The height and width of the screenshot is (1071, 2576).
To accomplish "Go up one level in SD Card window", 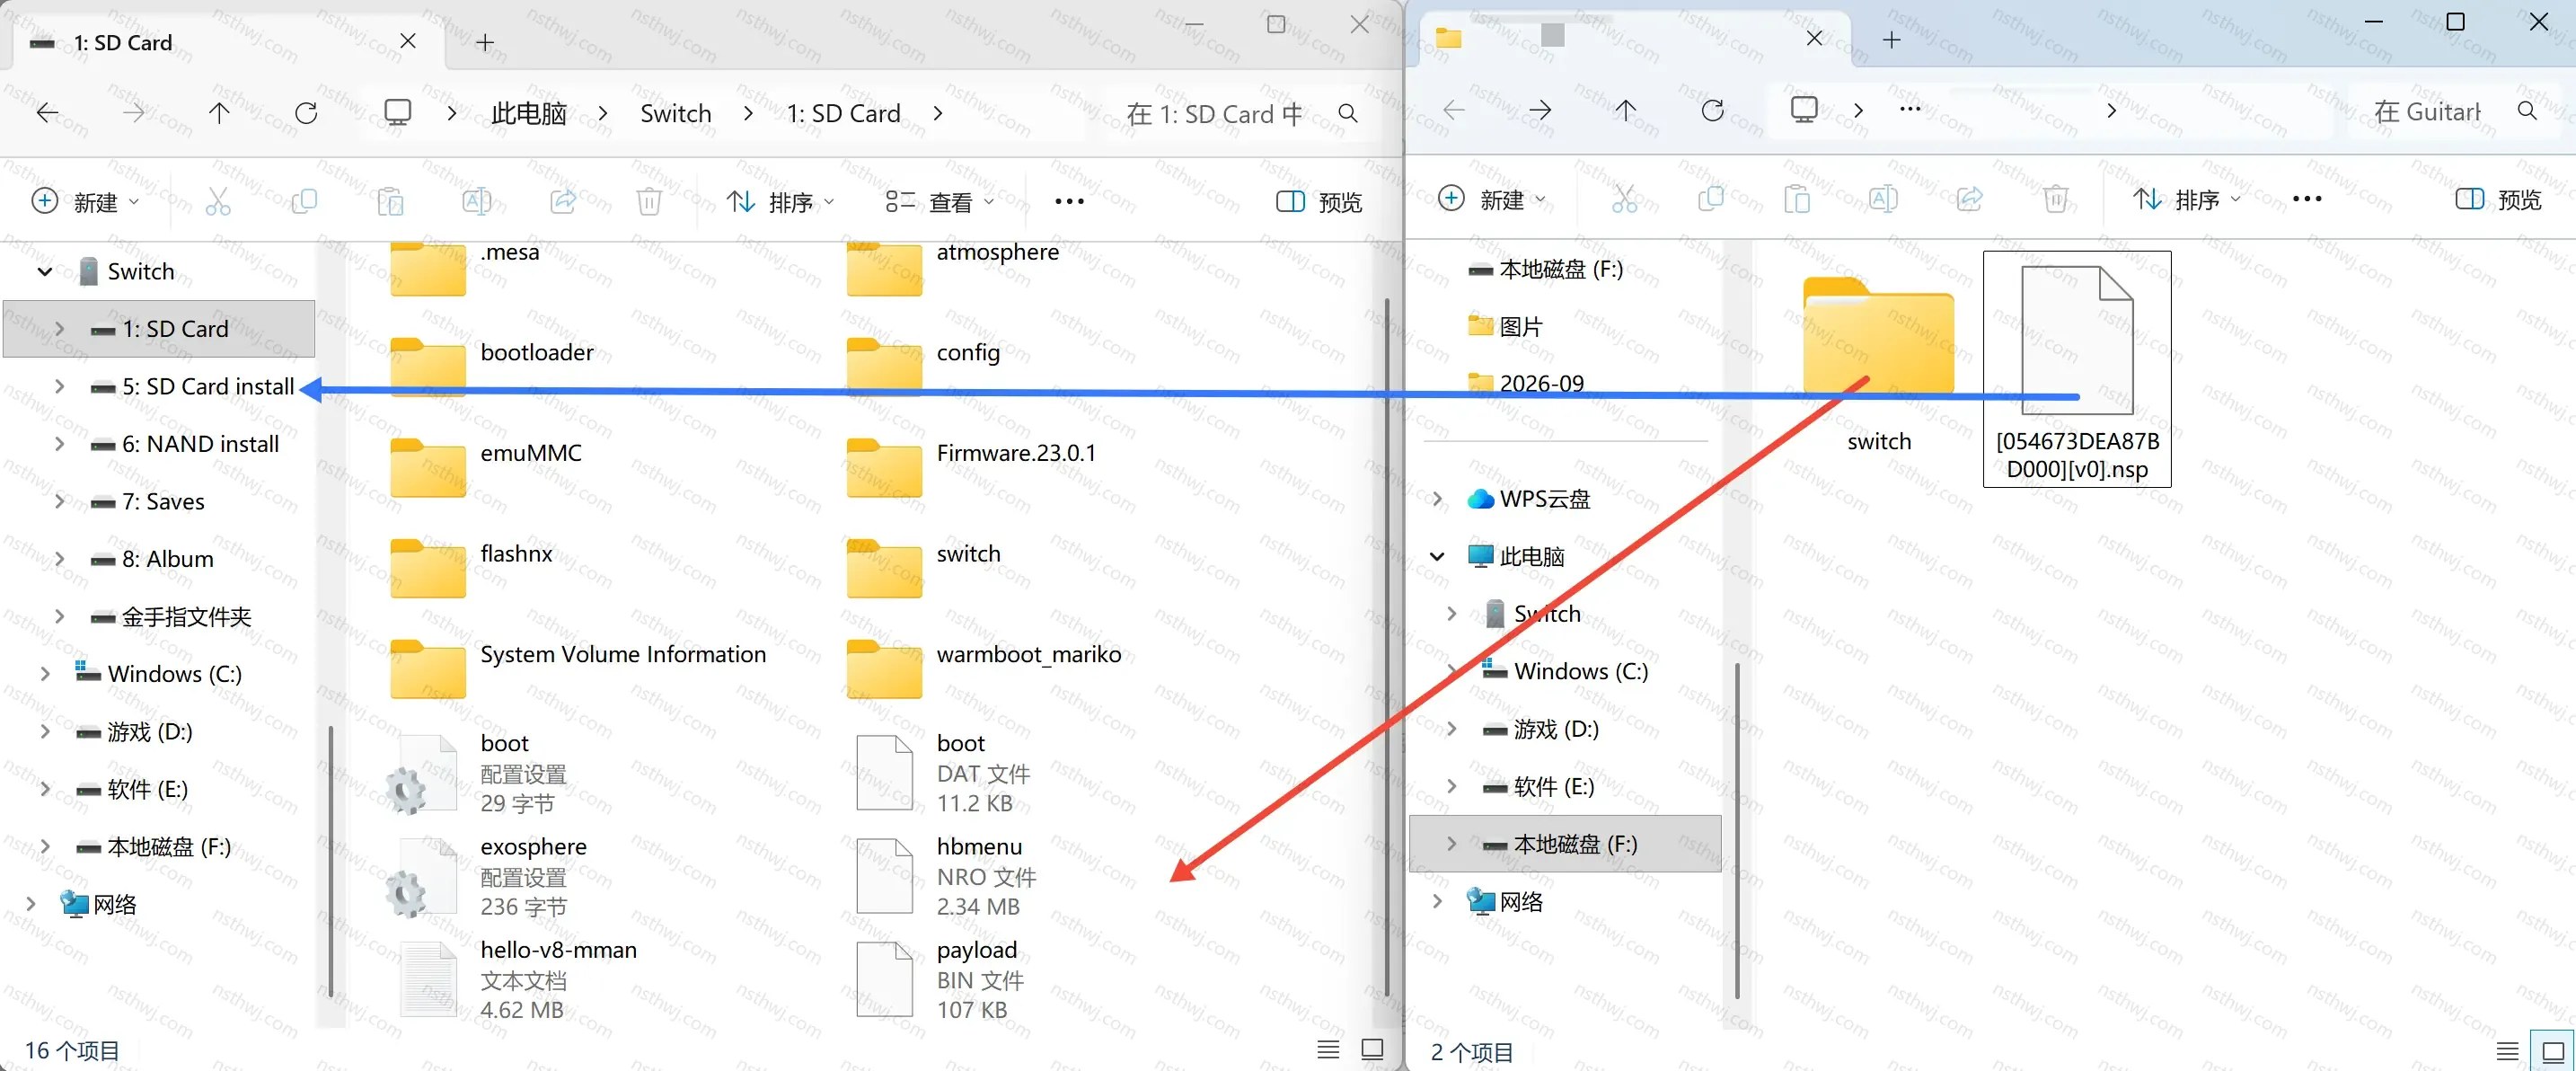I will (x=219, y=113).
